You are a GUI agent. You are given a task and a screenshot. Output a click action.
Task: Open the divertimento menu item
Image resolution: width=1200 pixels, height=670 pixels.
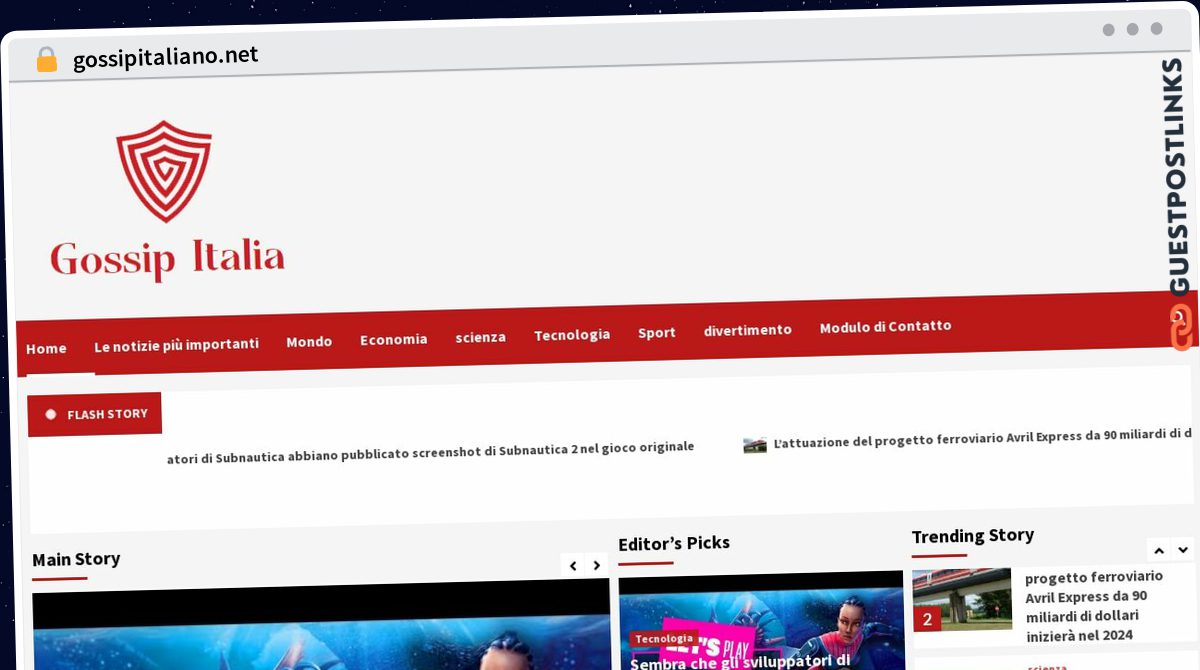click(748, 330)
